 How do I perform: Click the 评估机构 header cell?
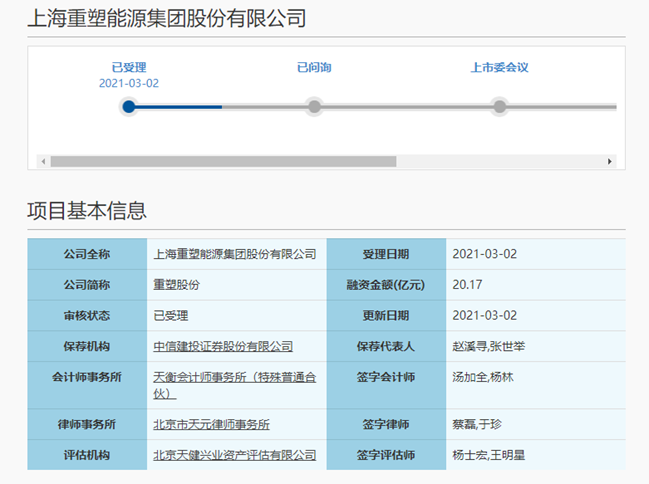point(87,455)
